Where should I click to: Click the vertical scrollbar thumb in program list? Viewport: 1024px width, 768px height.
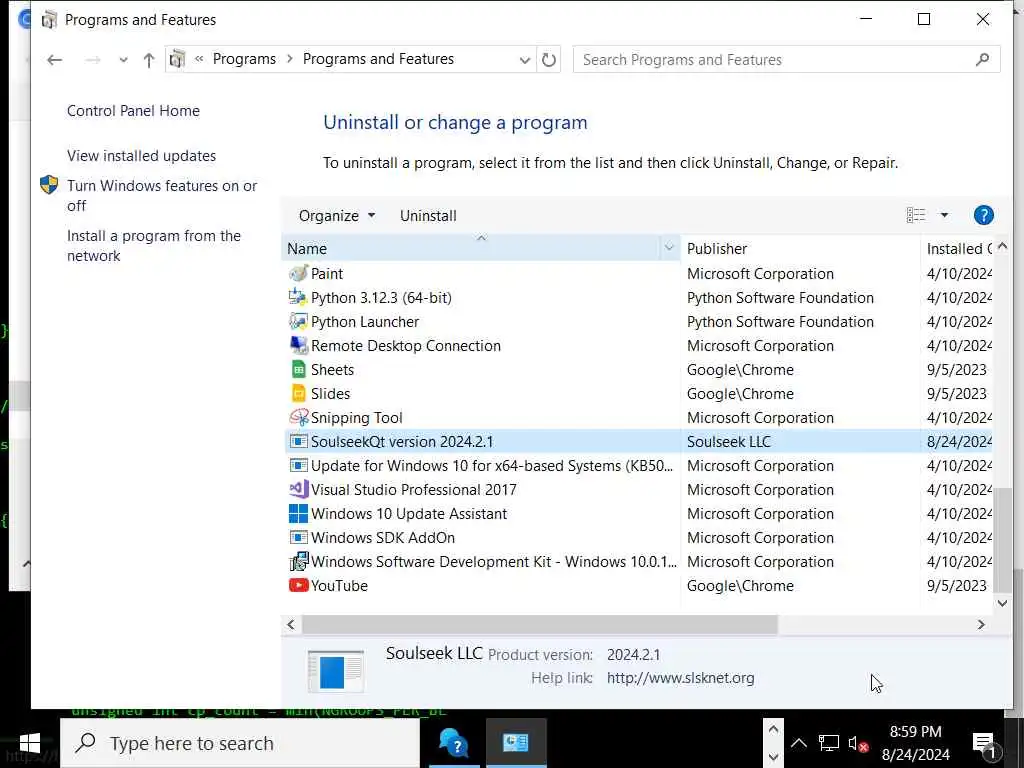coord(1002,539)
